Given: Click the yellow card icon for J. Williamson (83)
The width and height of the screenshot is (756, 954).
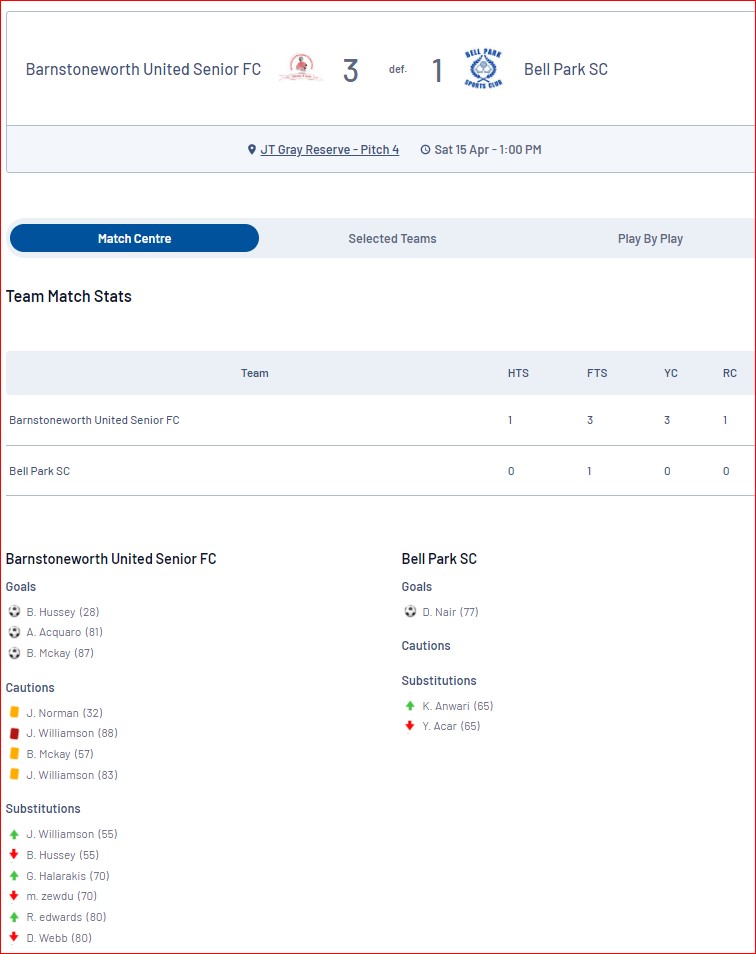Looking at the screenshot, I should coord(15,774).
